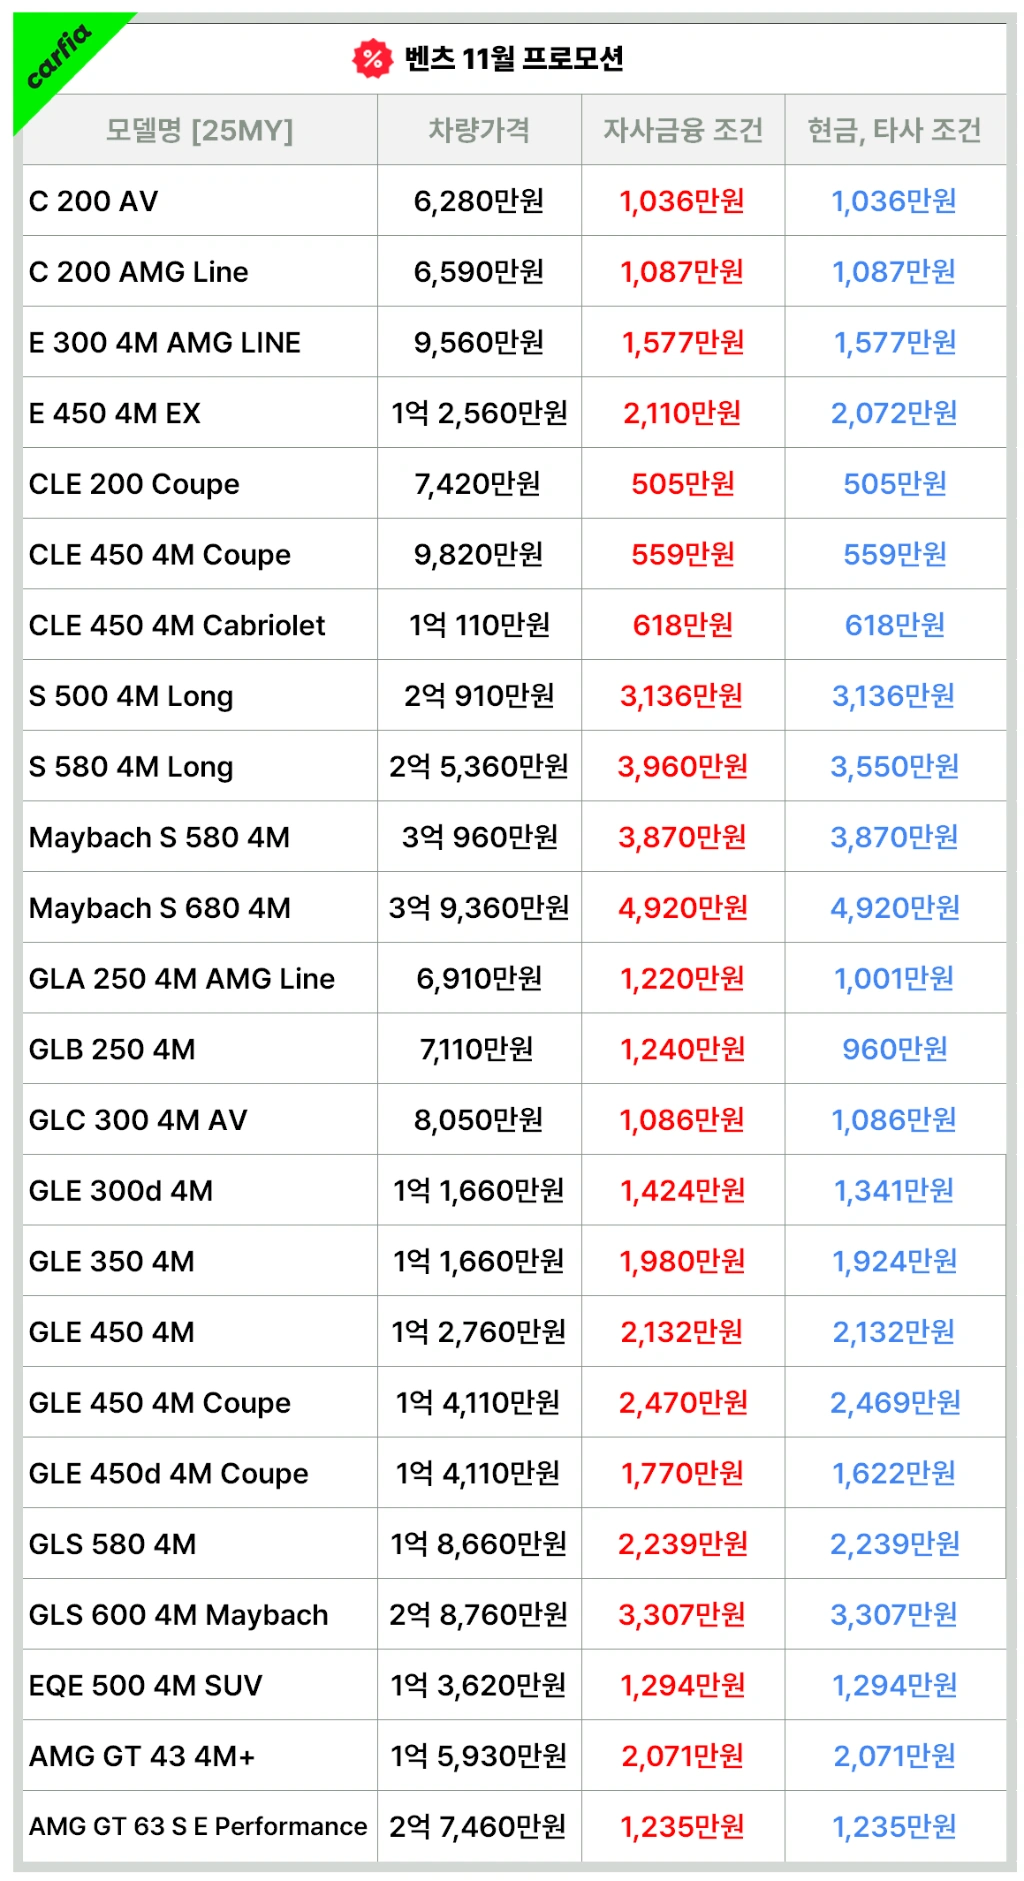Screen dimensions: 1024x1881
Task: Click the 현금, 타사 조건 column header
Action: (894, 130)
